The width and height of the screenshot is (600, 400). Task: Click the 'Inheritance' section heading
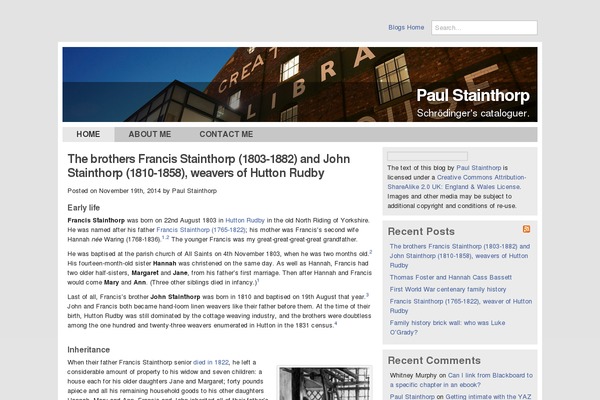[x=88, y=350]
